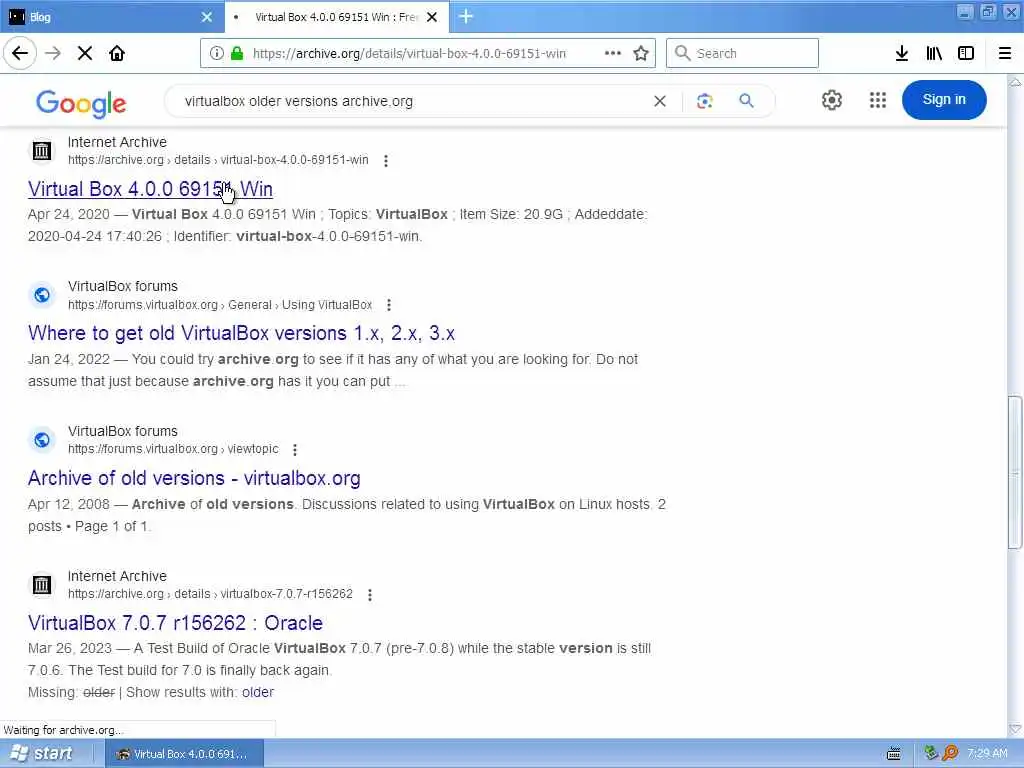Open 'Where to get old VirtualBox versions' link

point(241,333)
